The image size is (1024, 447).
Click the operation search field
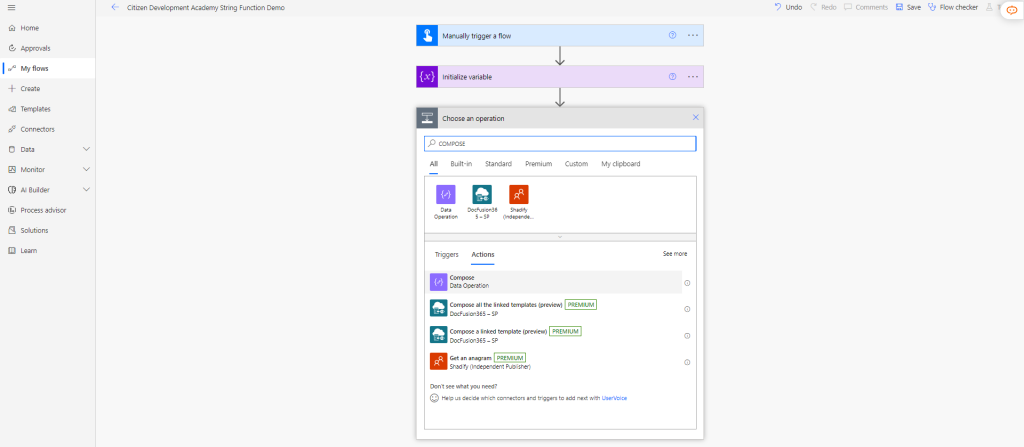[560, 143]
